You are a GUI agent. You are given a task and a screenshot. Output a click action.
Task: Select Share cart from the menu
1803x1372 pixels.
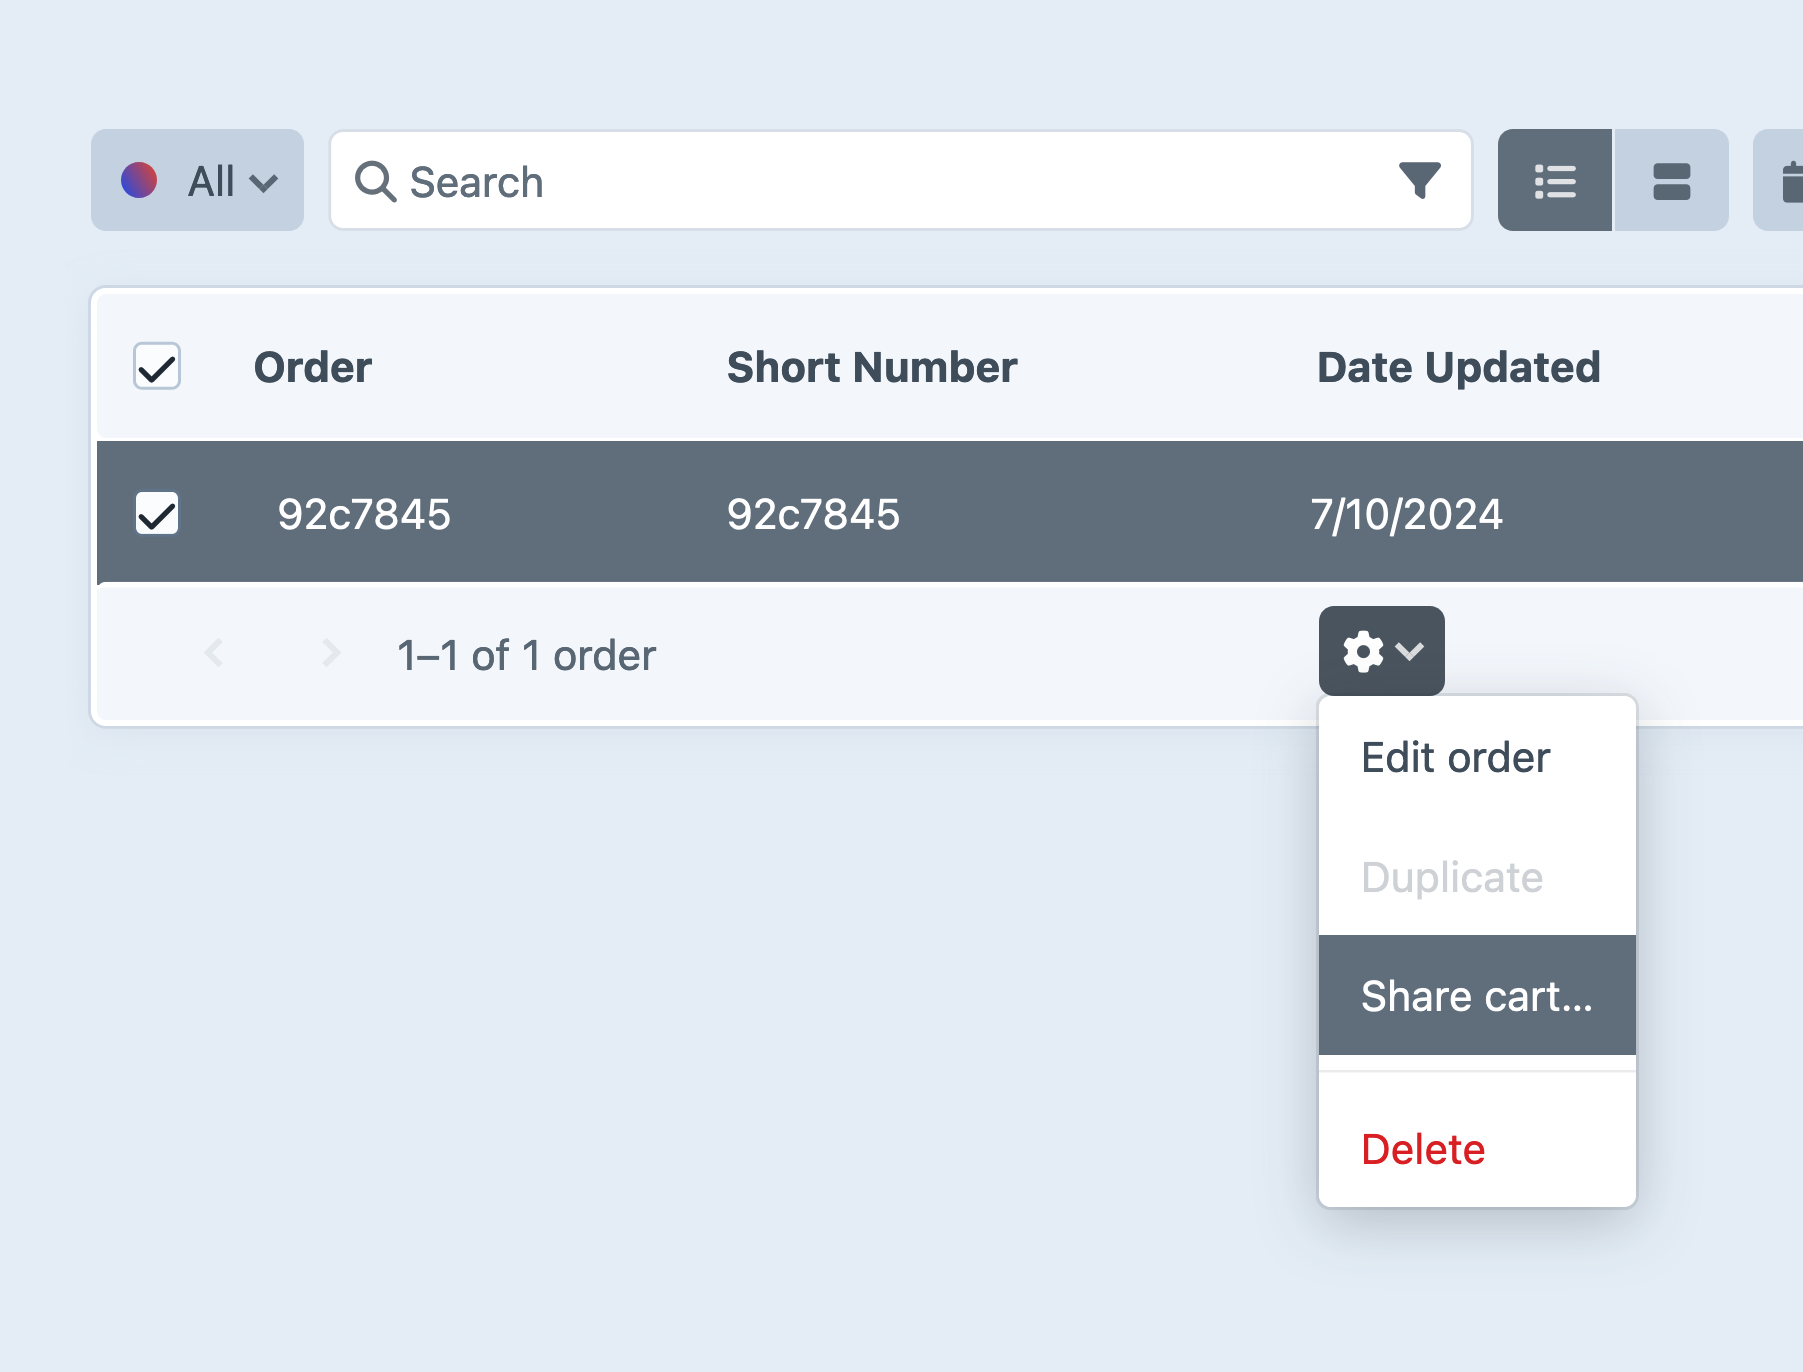point(1476,996)
